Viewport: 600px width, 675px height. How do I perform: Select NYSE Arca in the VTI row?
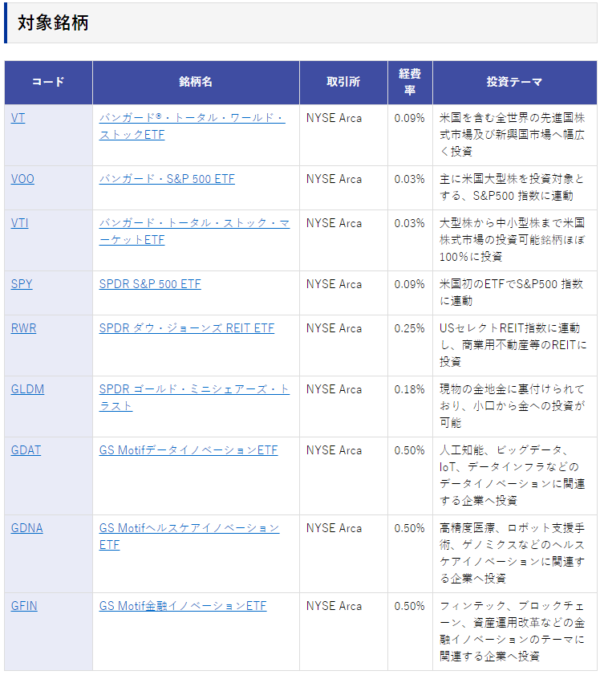(x=334, y=223)
